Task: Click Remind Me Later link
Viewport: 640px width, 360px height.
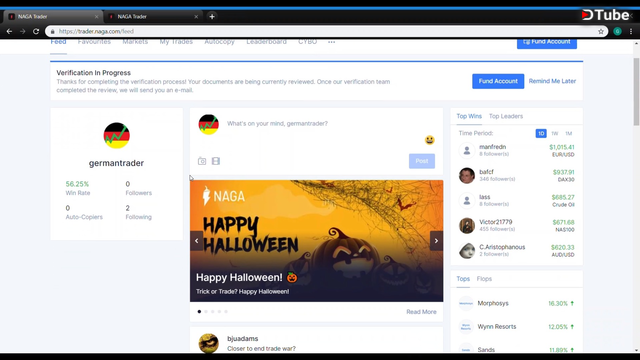Action: 552,81
